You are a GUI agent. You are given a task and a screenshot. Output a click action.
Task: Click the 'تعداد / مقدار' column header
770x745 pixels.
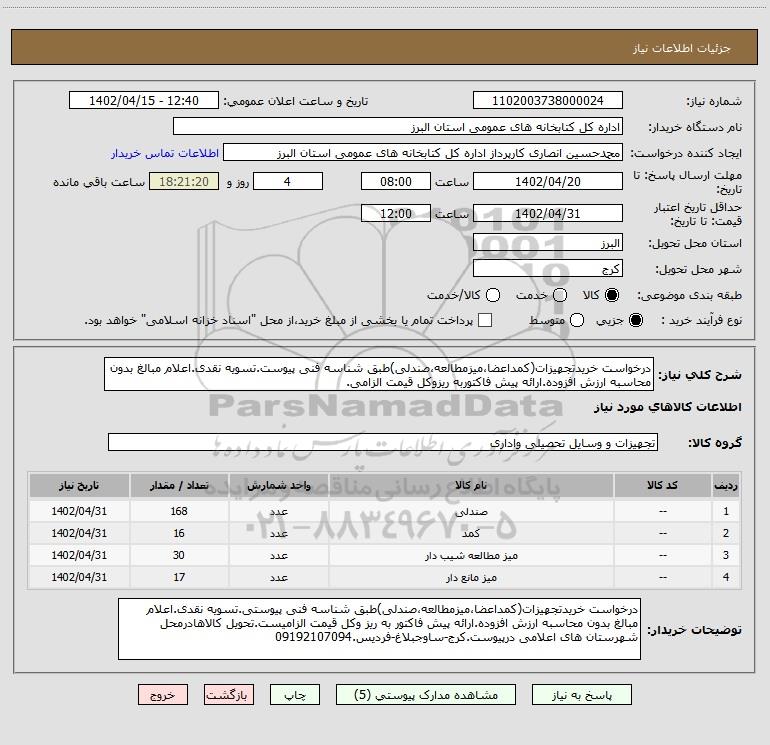pyautogui.click(x=179, y=485)
